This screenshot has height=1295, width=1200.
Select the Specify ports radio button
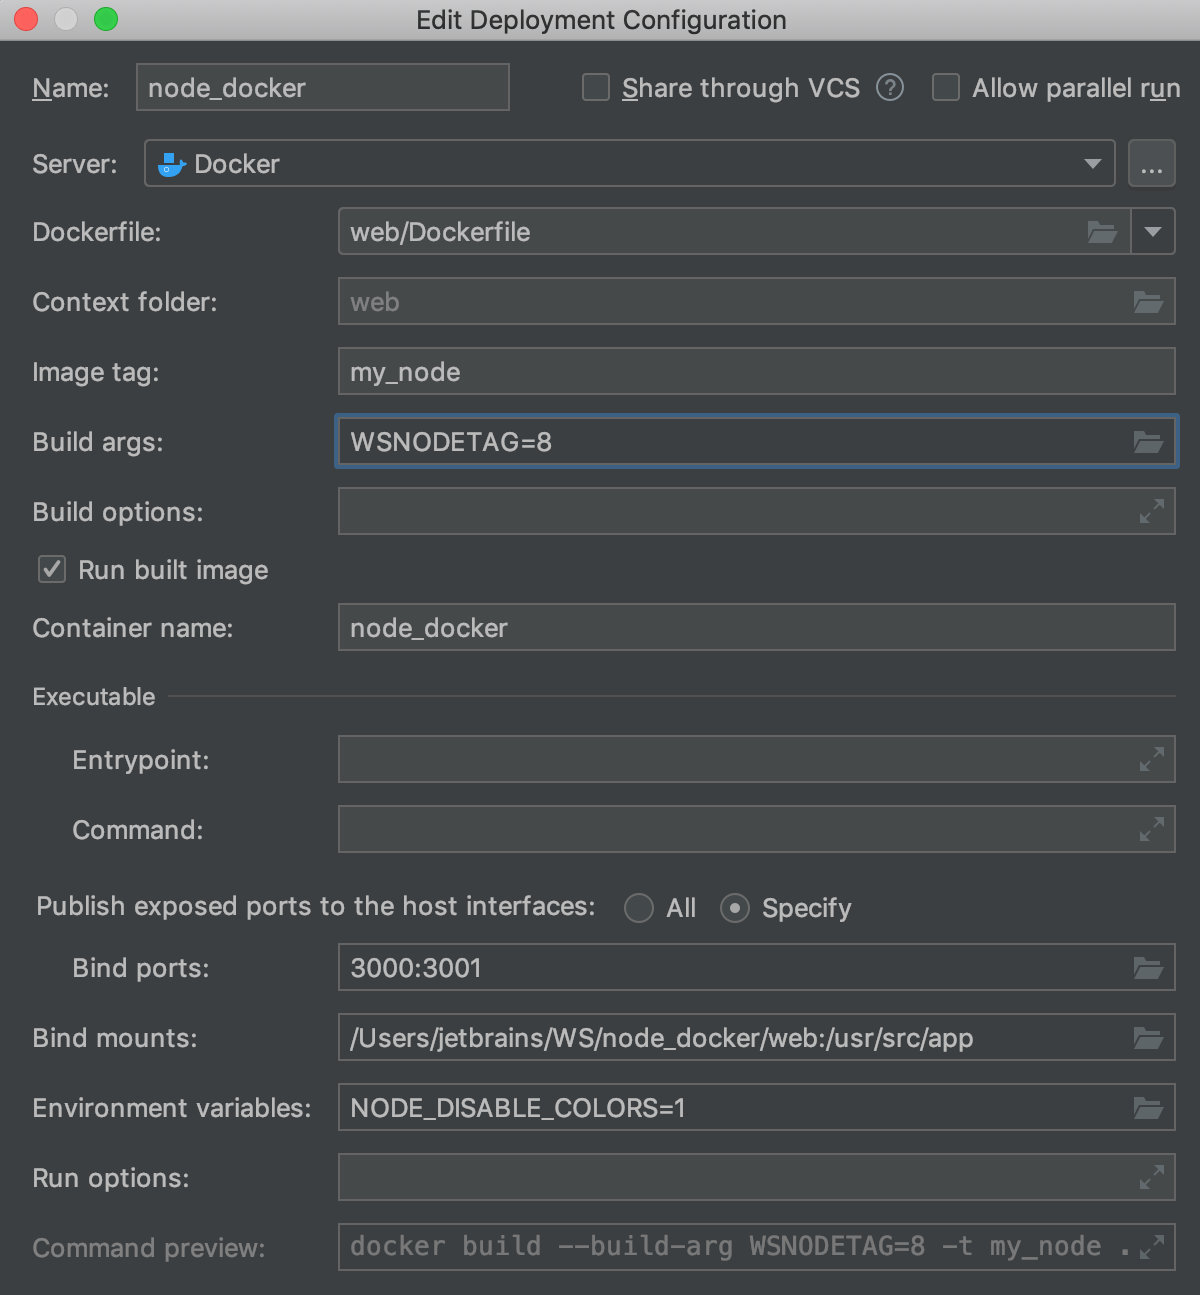735,908
